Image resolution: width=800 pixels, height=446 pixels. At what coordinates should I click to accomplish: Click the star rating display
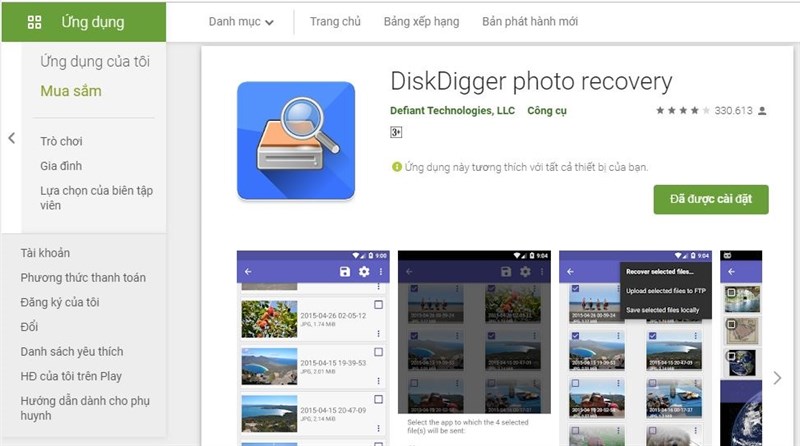coord(683,110)
